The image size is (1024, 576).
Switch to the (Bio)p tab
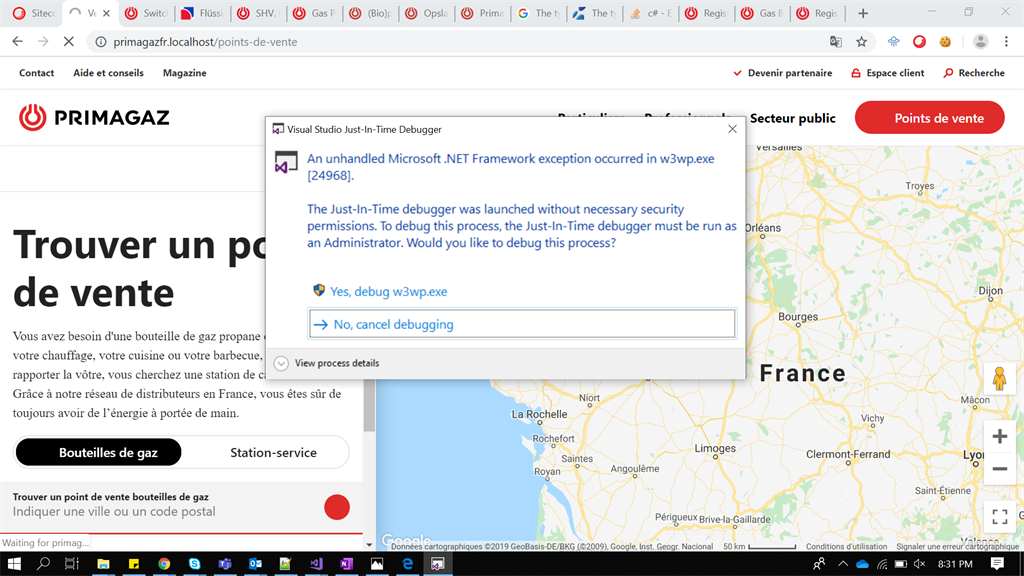(371, 13)
